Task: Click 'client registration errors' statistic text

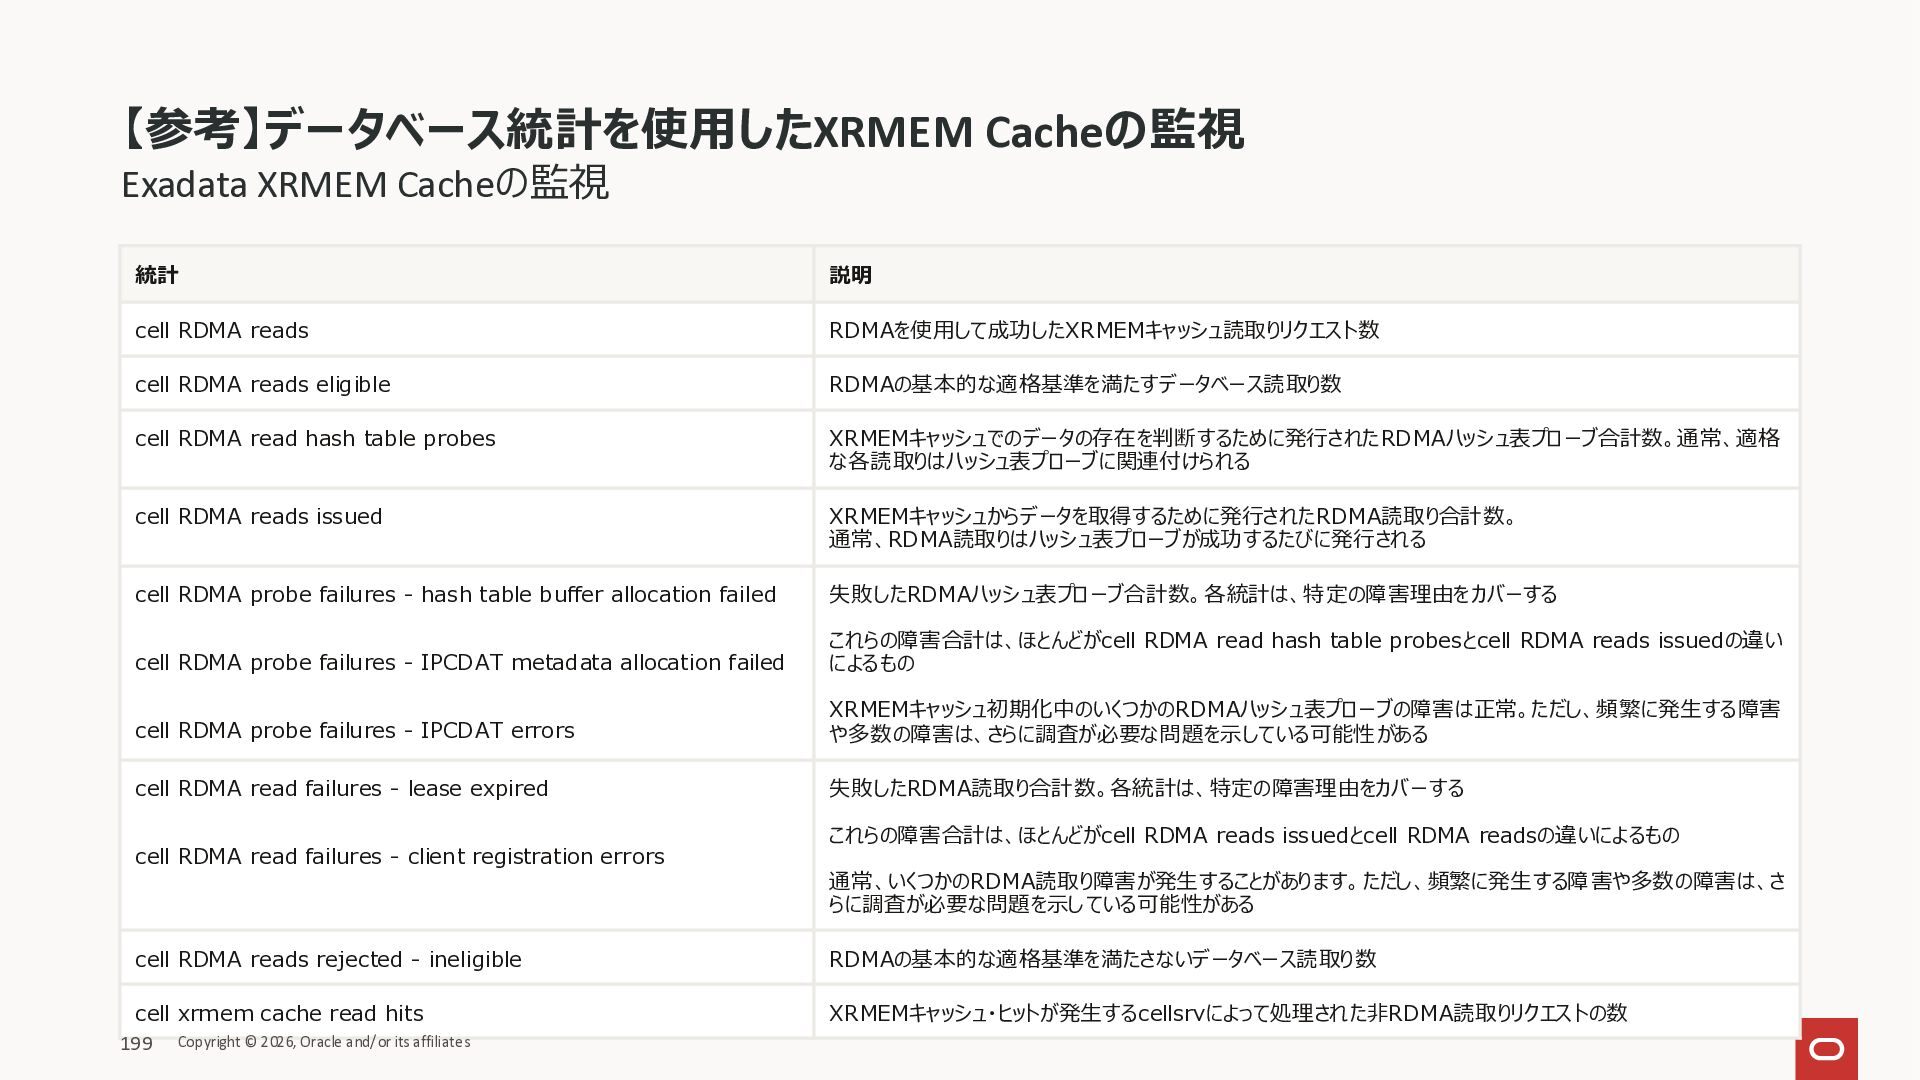Action: point(399,857)
